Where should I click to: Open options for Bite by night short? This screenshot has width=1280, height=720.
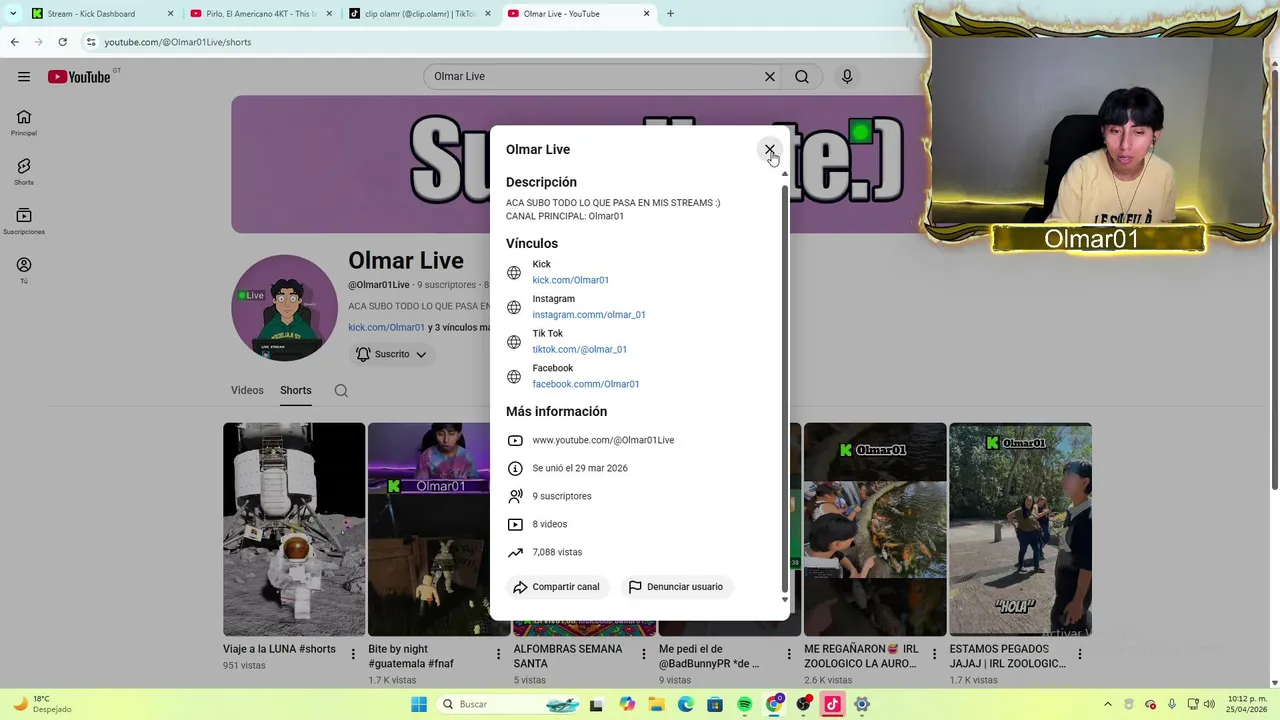pos(498,654)
